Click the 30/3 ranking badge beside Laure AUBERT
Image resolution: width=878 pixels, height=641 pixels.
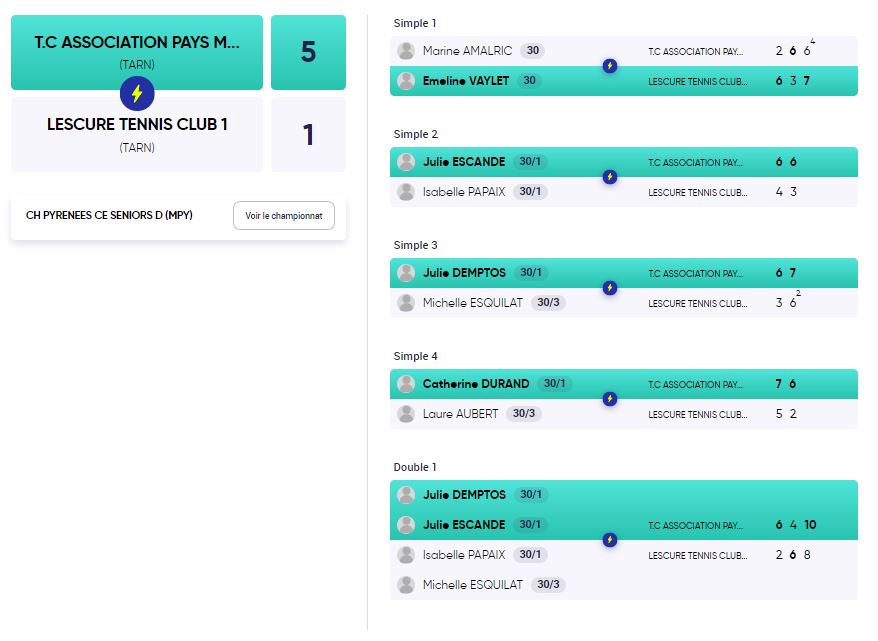pyautogui.click(x=524, y=414)
